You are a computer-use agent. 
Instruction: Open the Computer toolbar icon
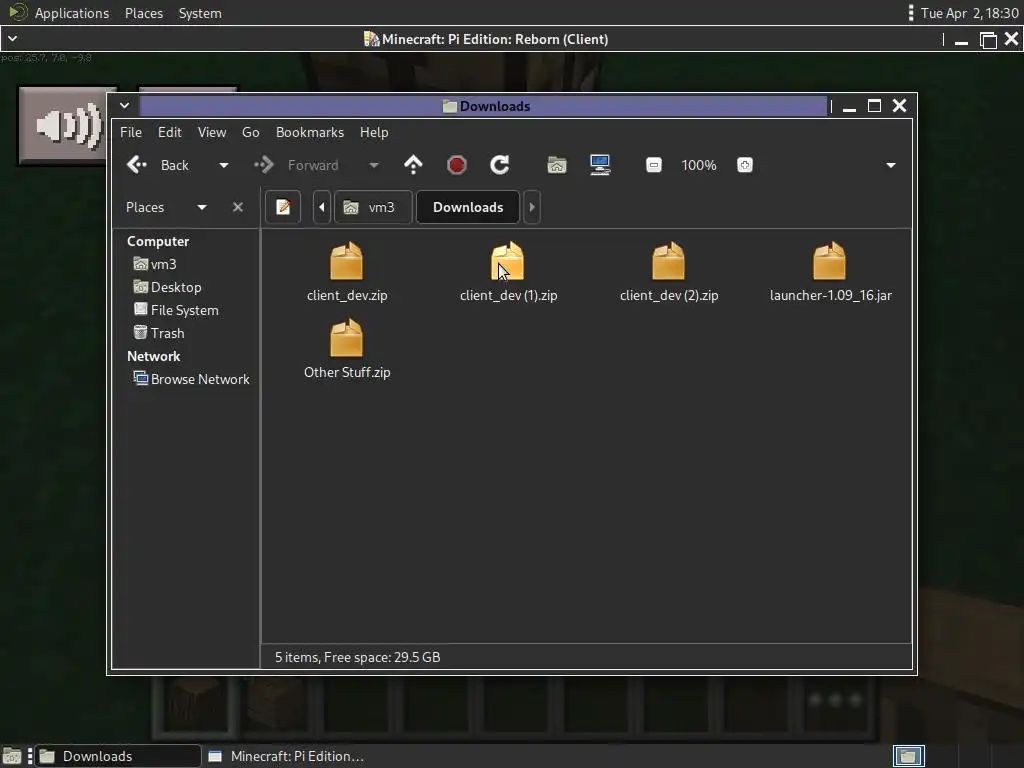tap(600, 165)
